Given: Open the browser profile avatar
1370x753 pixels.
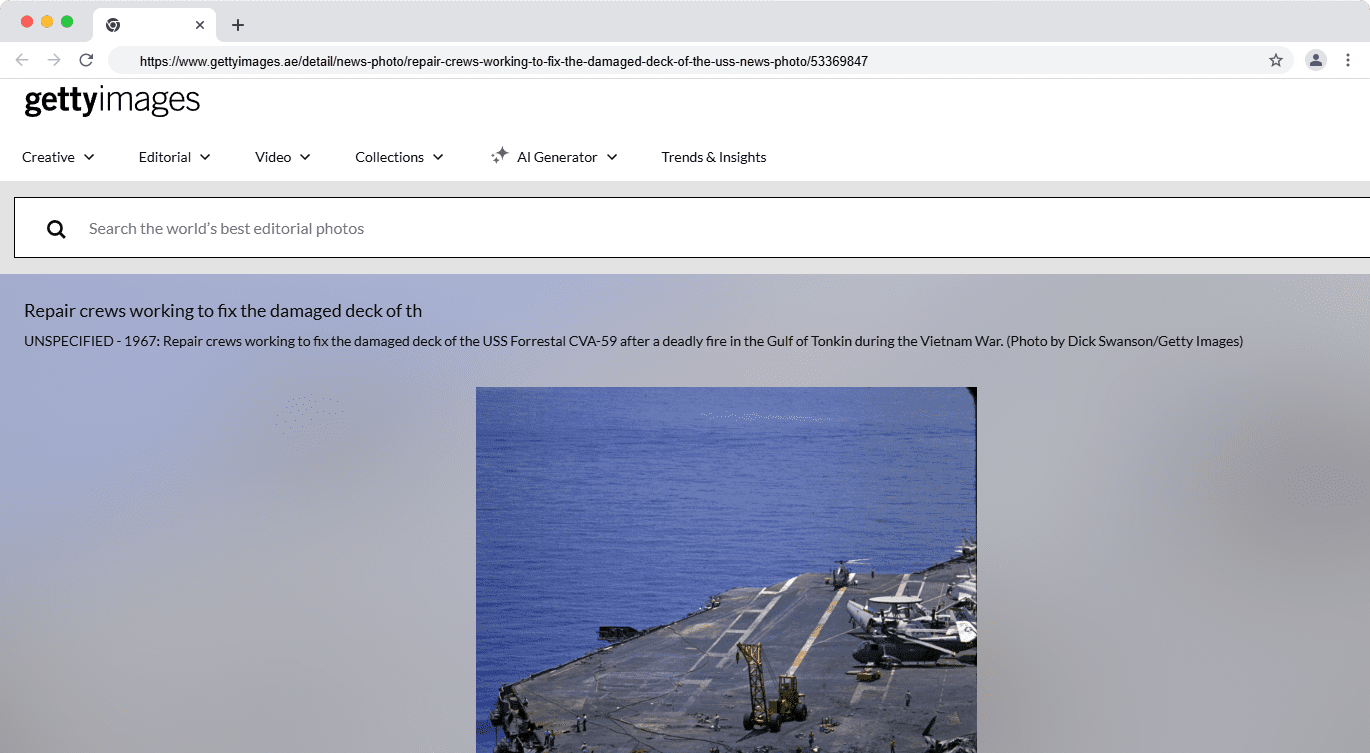Looking at the screenshot, I should click(1316, 60).
